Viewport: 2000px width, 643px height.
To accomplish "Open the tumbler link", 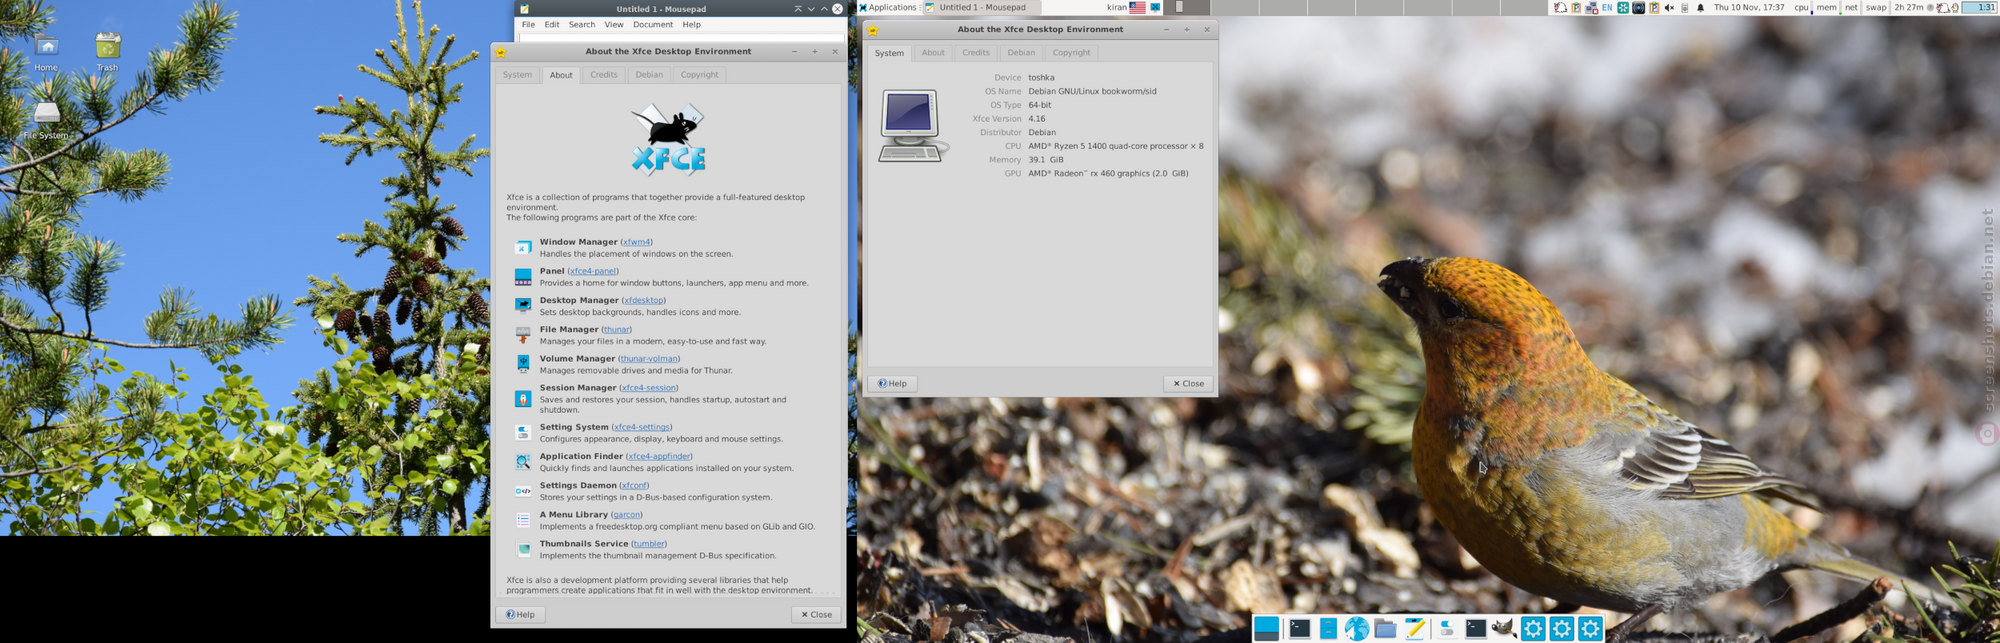I will [x=649, y=544].
